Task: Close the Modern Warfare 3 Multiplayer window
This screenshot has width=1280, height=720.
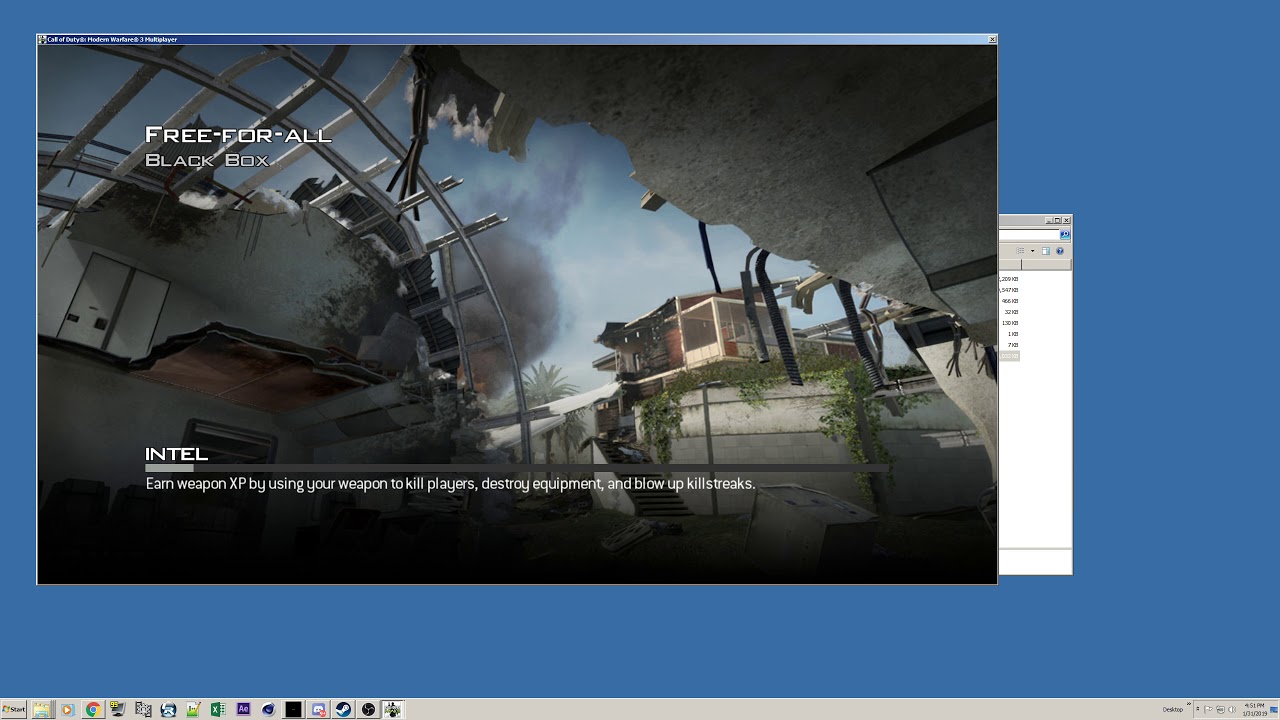Action: [992, 39]
